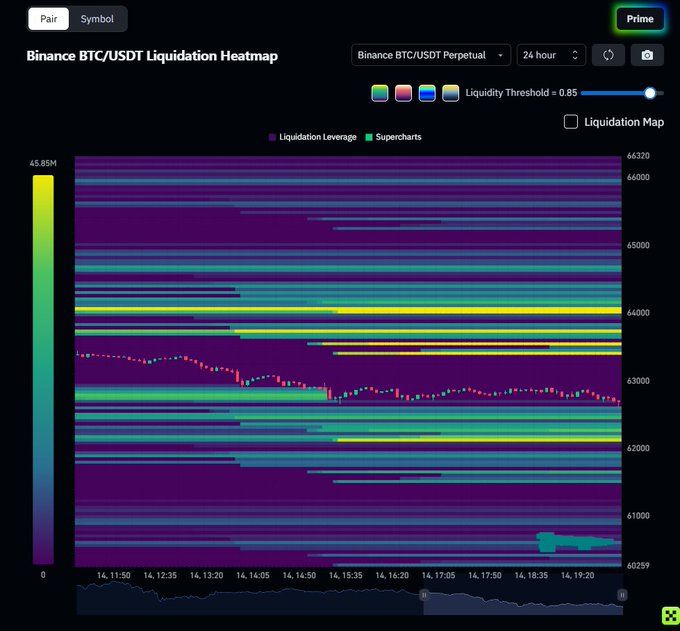
Task: Select the blue-cyan color scheme swatch
Action: coord(427,93)
